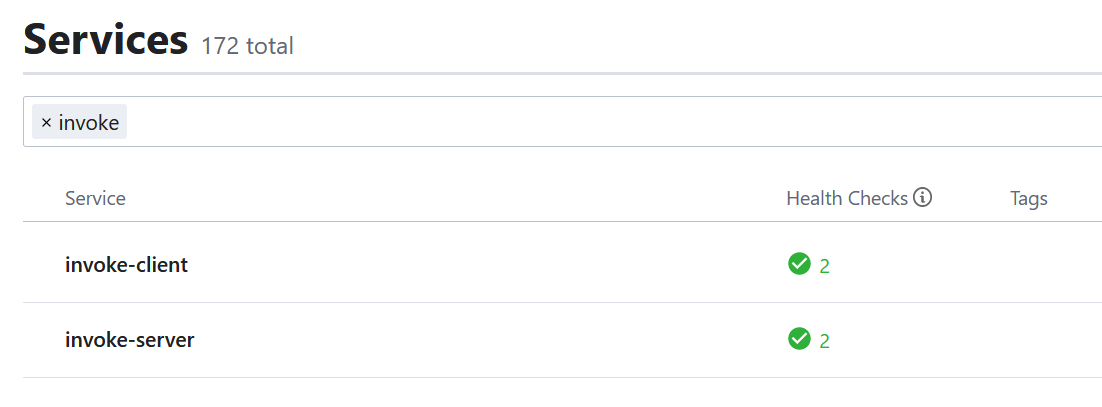Click the number 172 in the services count
Image resolution: width=1102 pixels, height=407 pixels.
[x=219, y=46]
